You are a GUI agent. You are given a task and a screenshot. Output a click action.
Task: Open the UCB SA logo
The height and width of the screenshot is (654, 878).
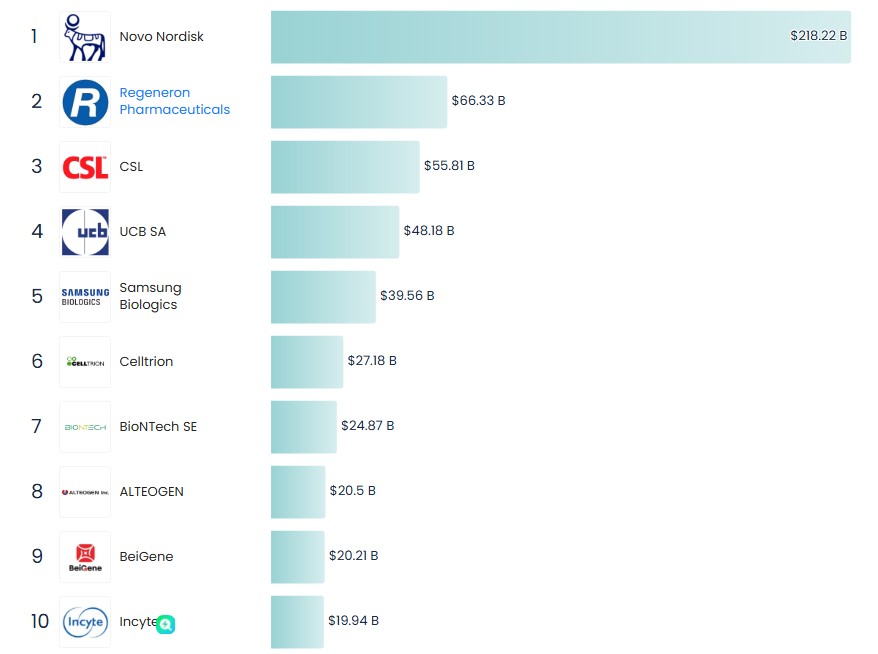[x=85, y=231]
